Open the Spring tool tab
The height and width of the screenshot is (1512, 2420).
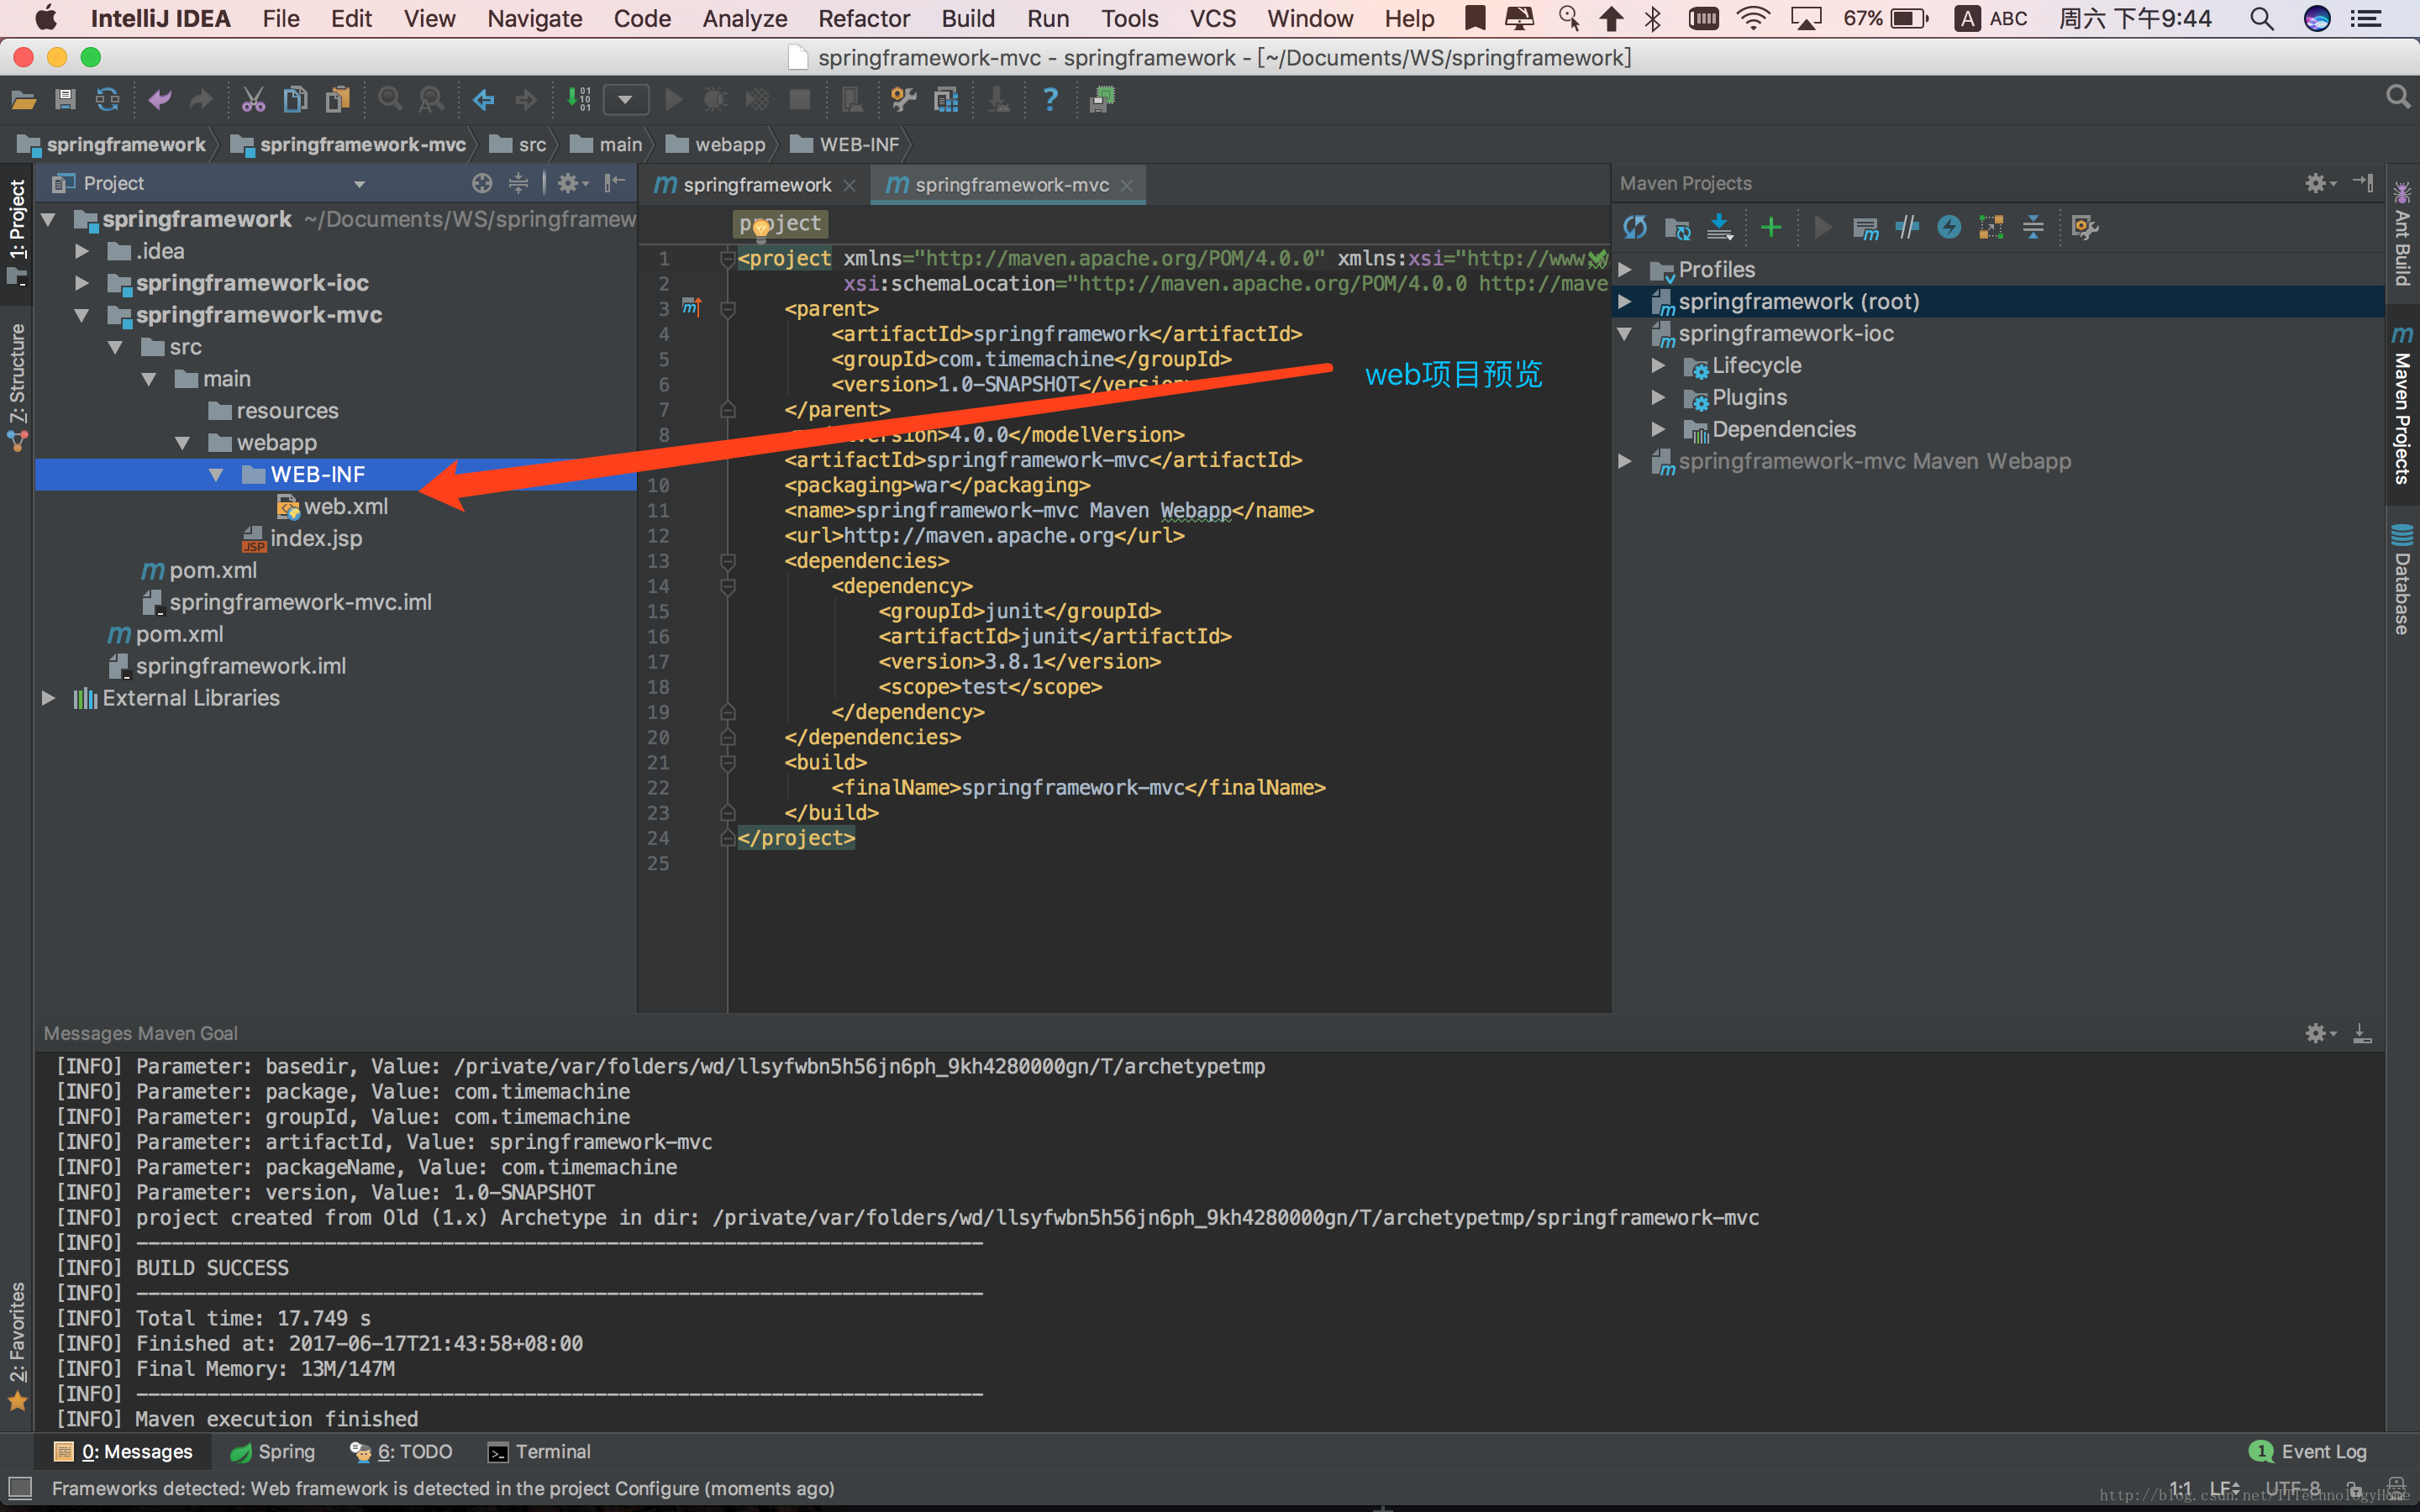coord(272,1451)
